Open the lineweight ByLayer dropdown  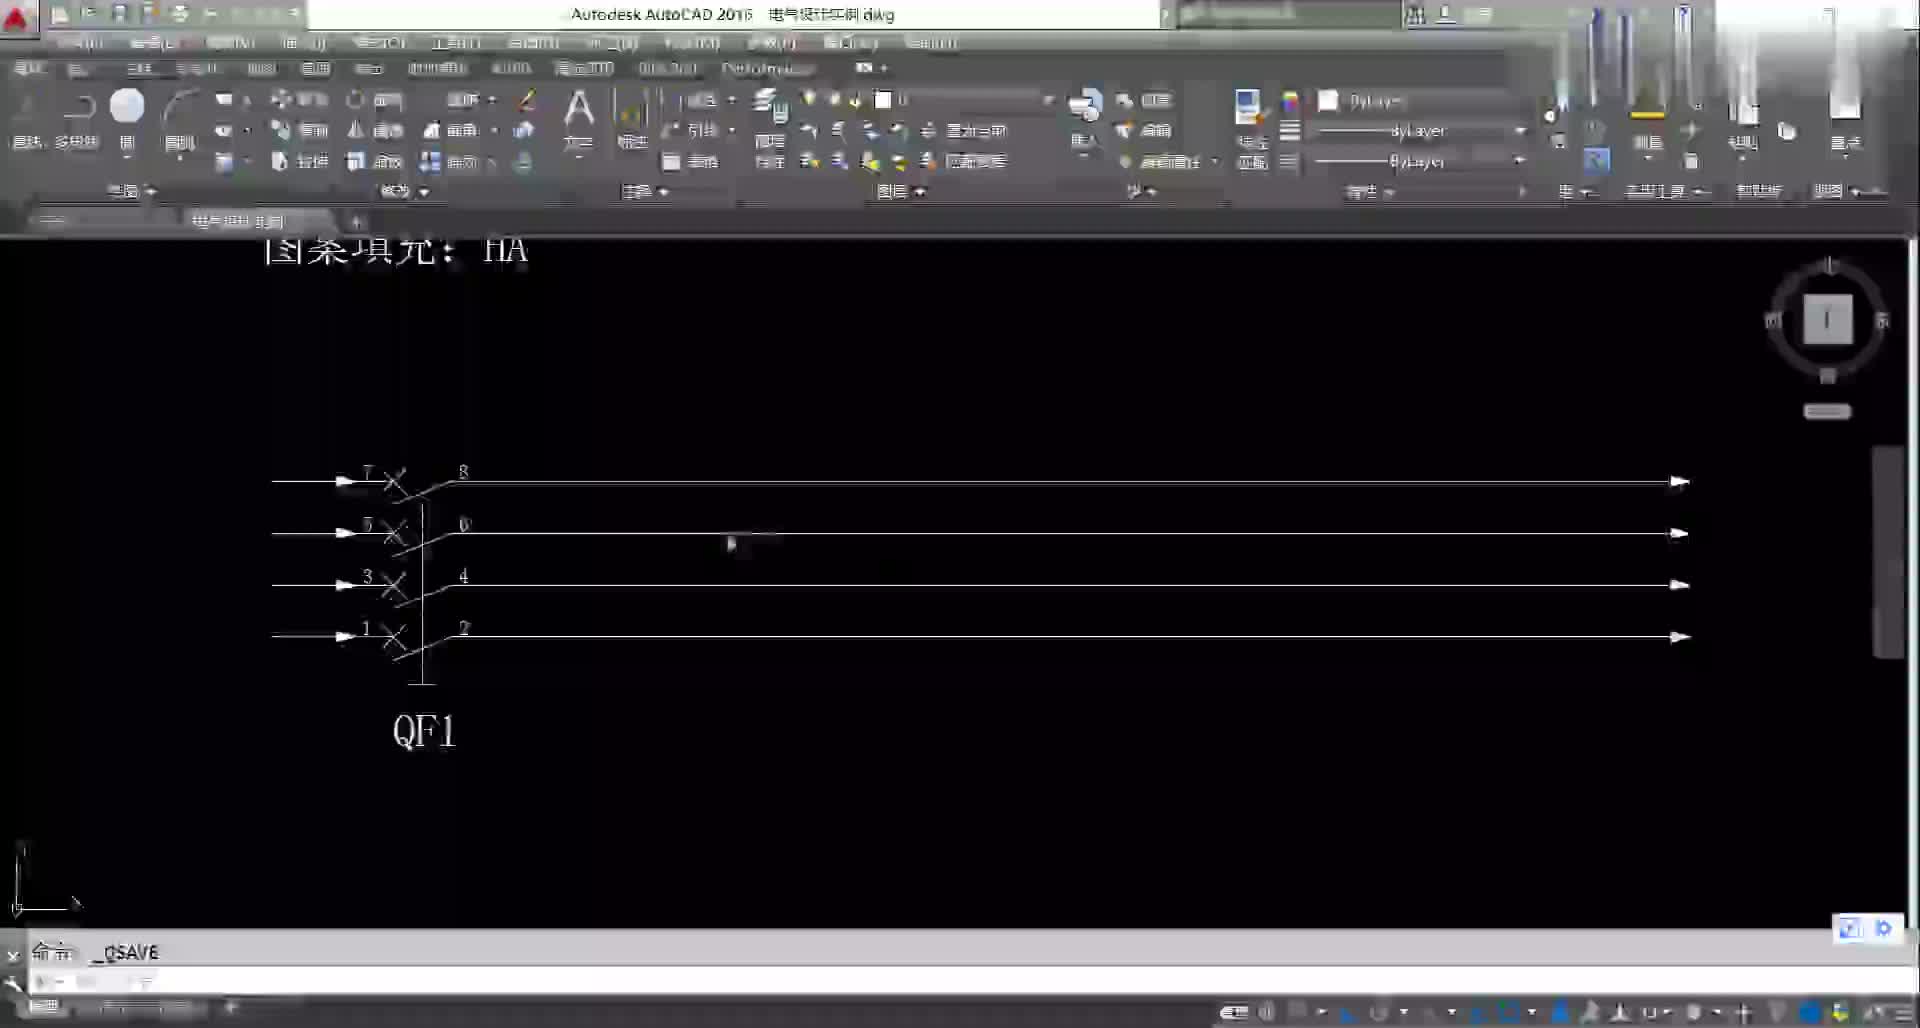coord(1420,131)
